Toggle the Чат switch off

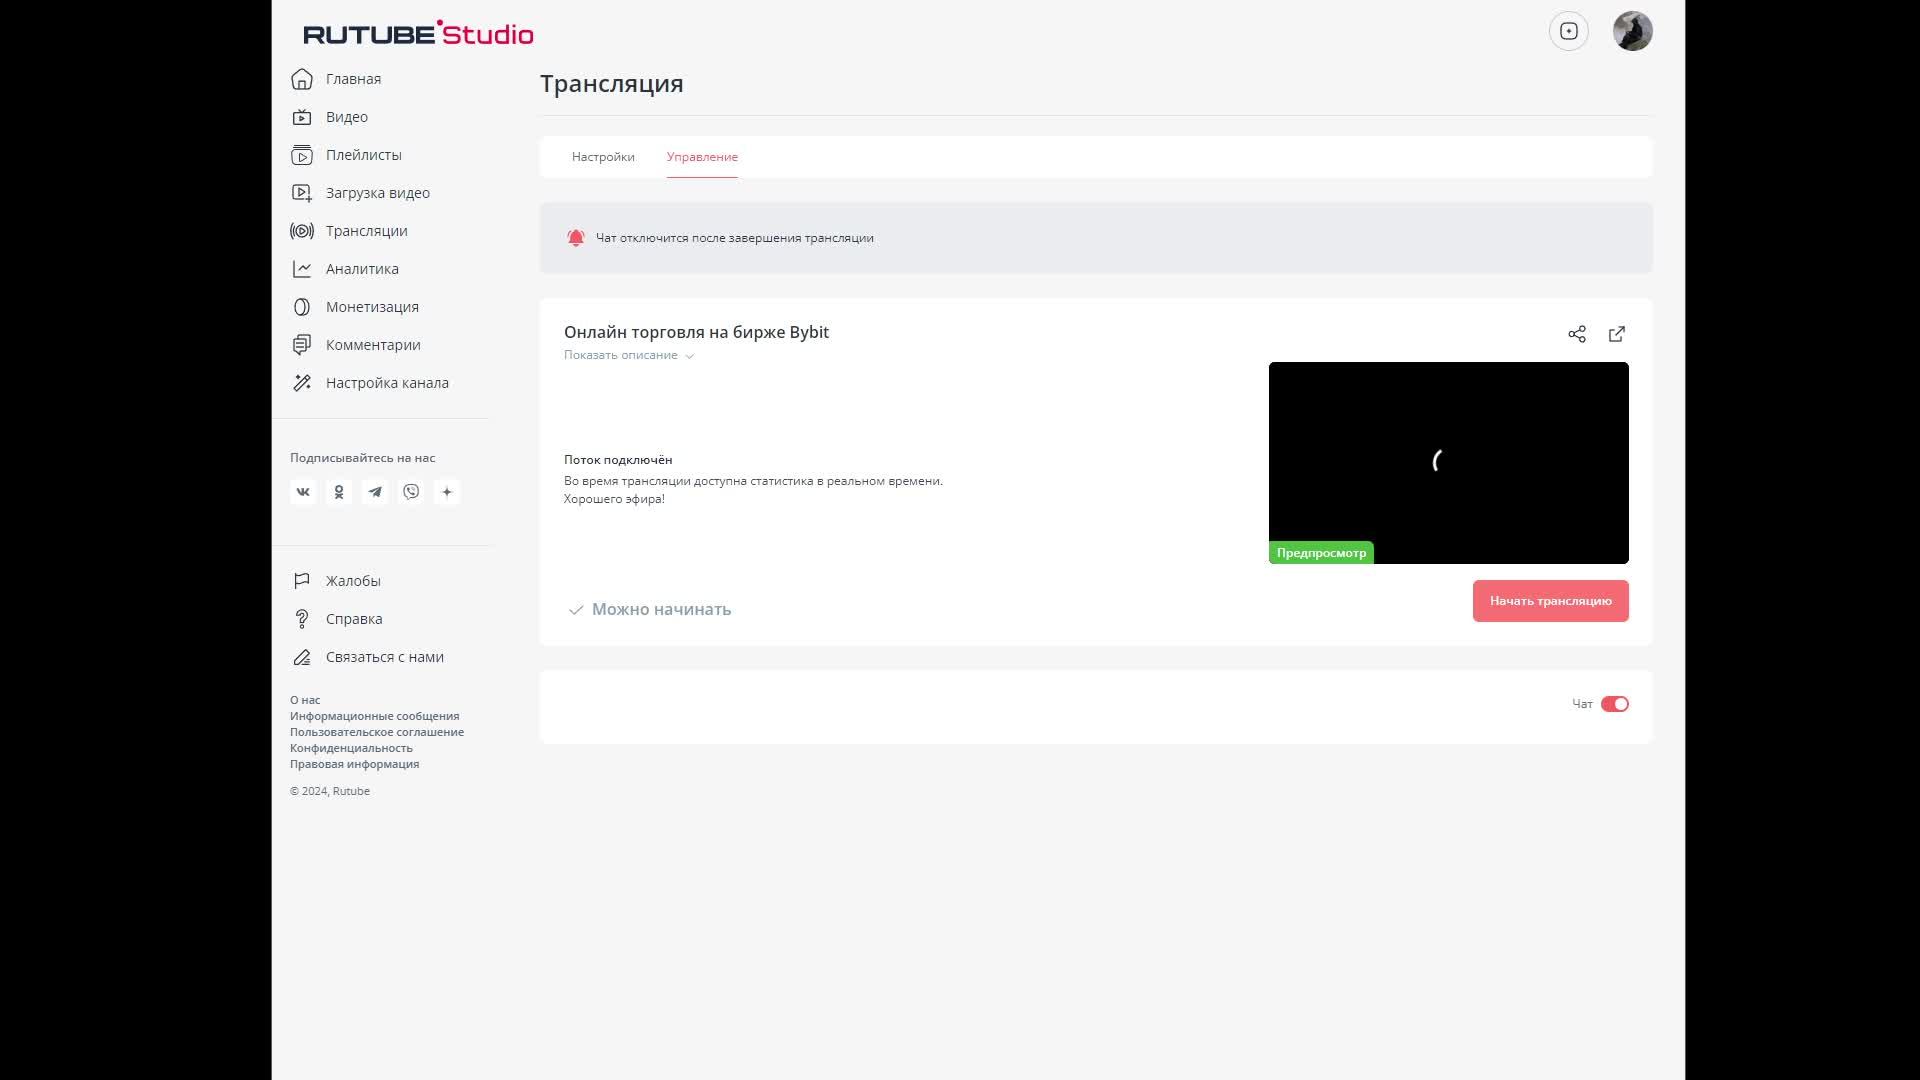1615,704
